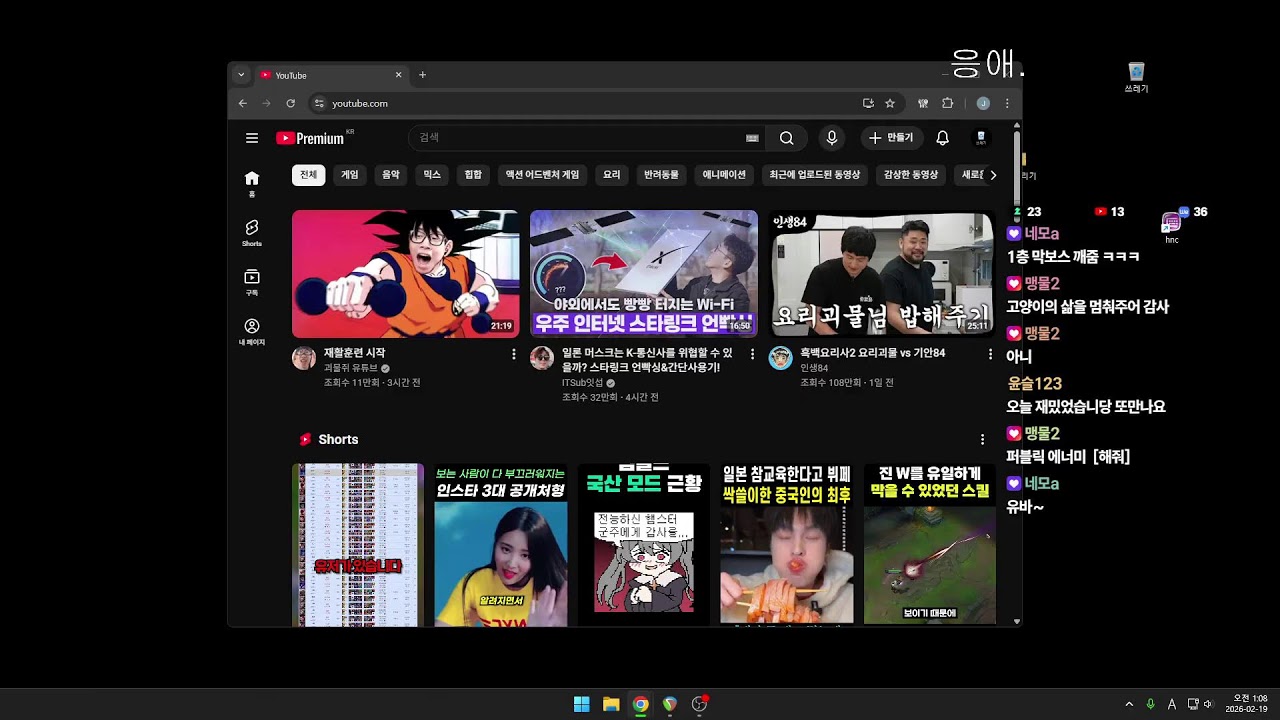The height and width of the screenshot is (720, 1280).
Task: Open the 국산 모드 근황 Short thumbnail
Action: point(644,545)
